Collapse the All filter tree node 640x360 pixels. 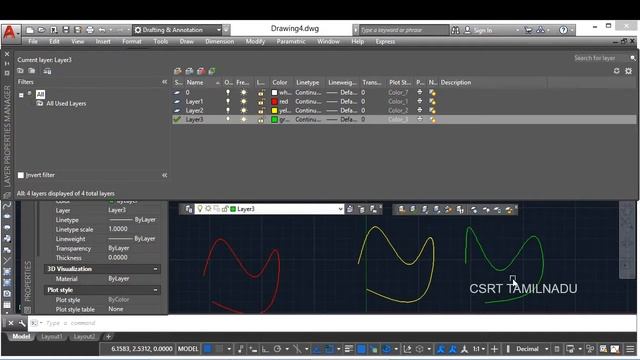21,95
